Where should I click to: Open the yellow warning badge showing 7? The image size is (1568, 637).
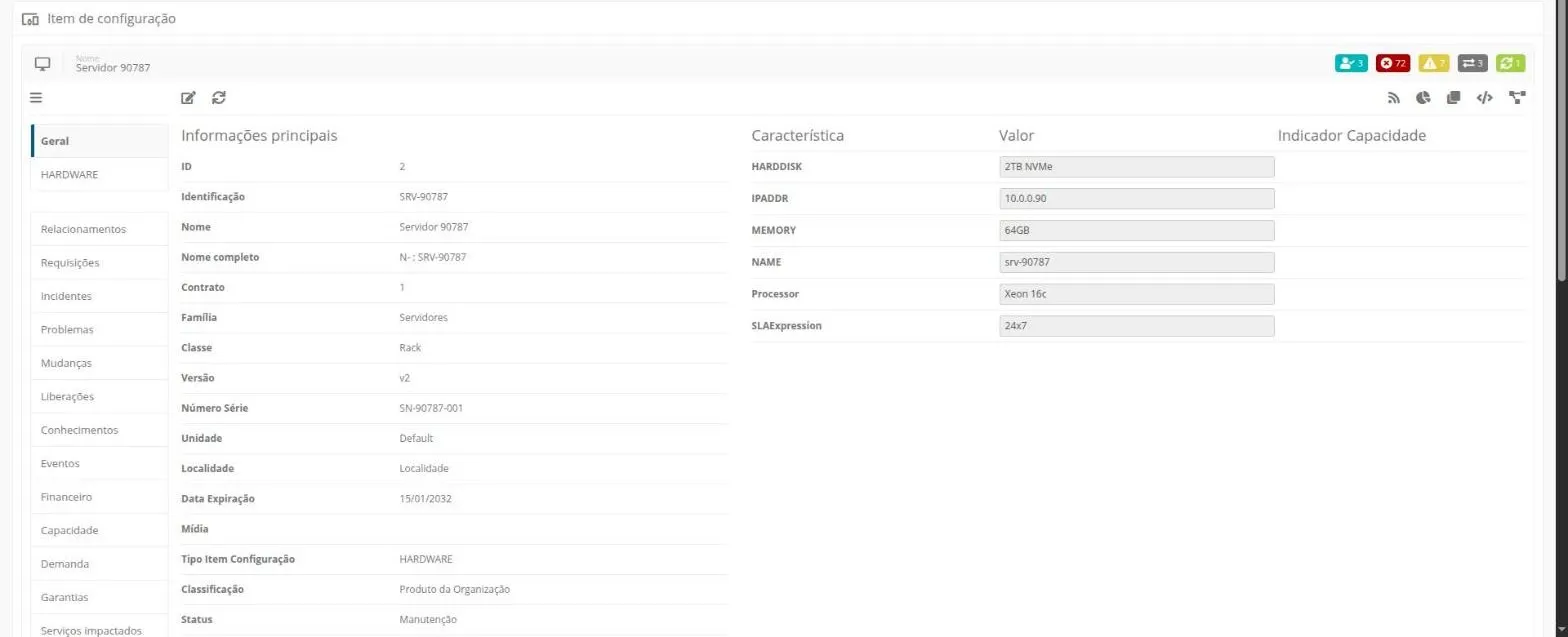1434,63
